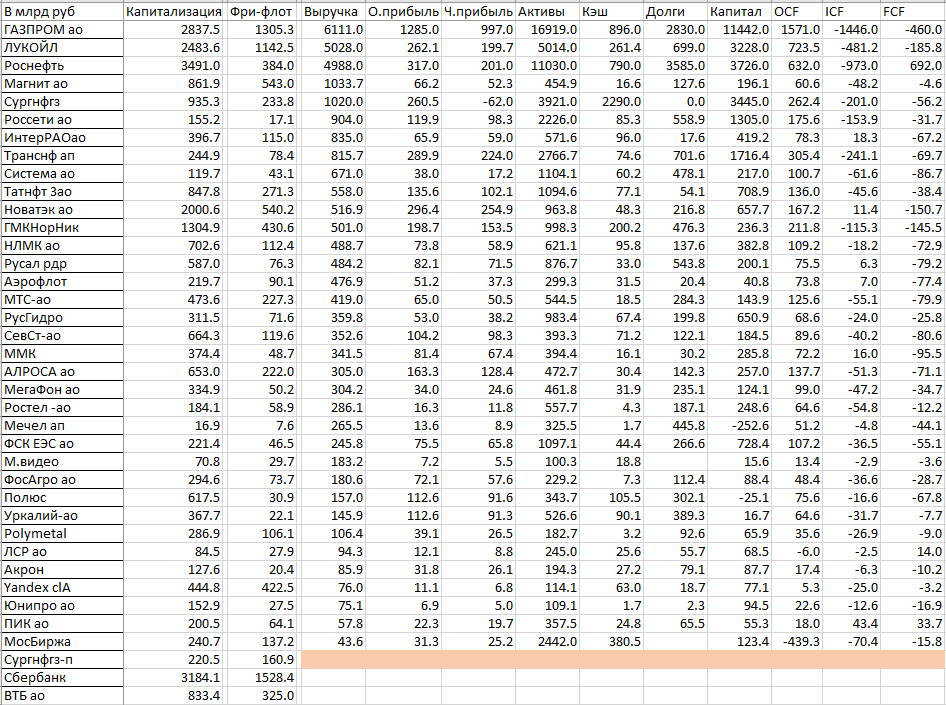The height and width of the screenshot is (705, 946).
Task: Click the 'Polymetal' row label
Action: [x=62, y=534]
